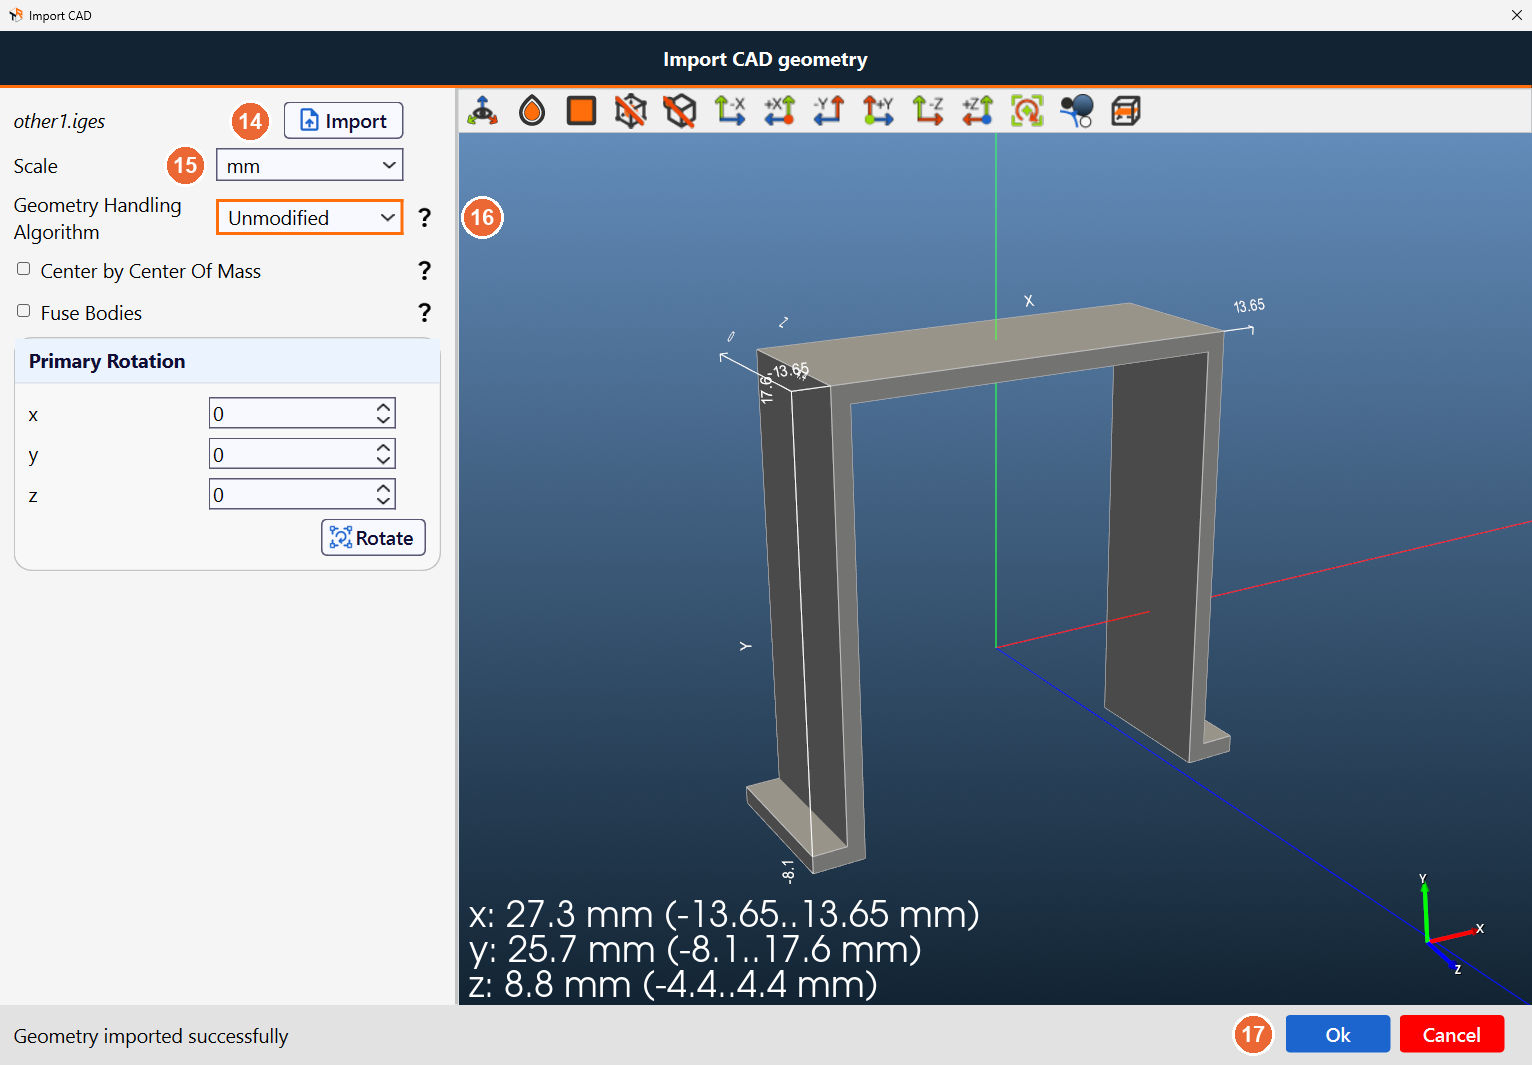Click the y rotation spinner arrows
Image resolution: width=1532 pixels, height=1065 pixels.
tap(384, 454)
